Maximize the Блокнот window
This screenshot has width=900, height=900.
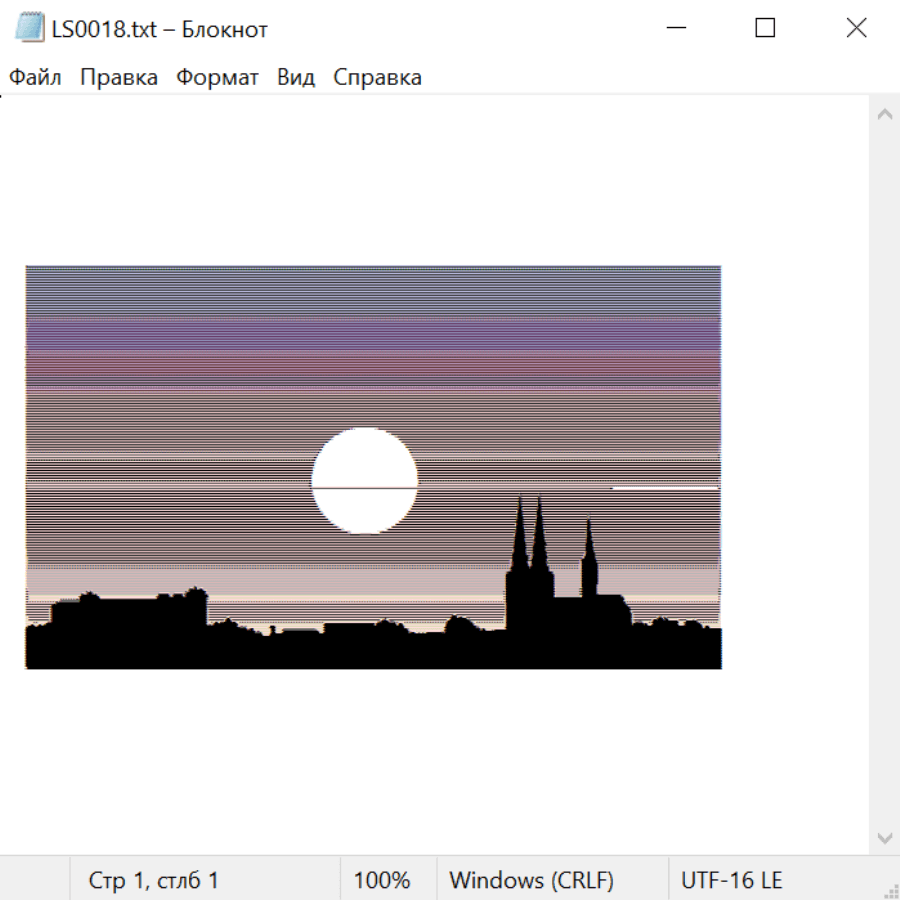point(765,28)
